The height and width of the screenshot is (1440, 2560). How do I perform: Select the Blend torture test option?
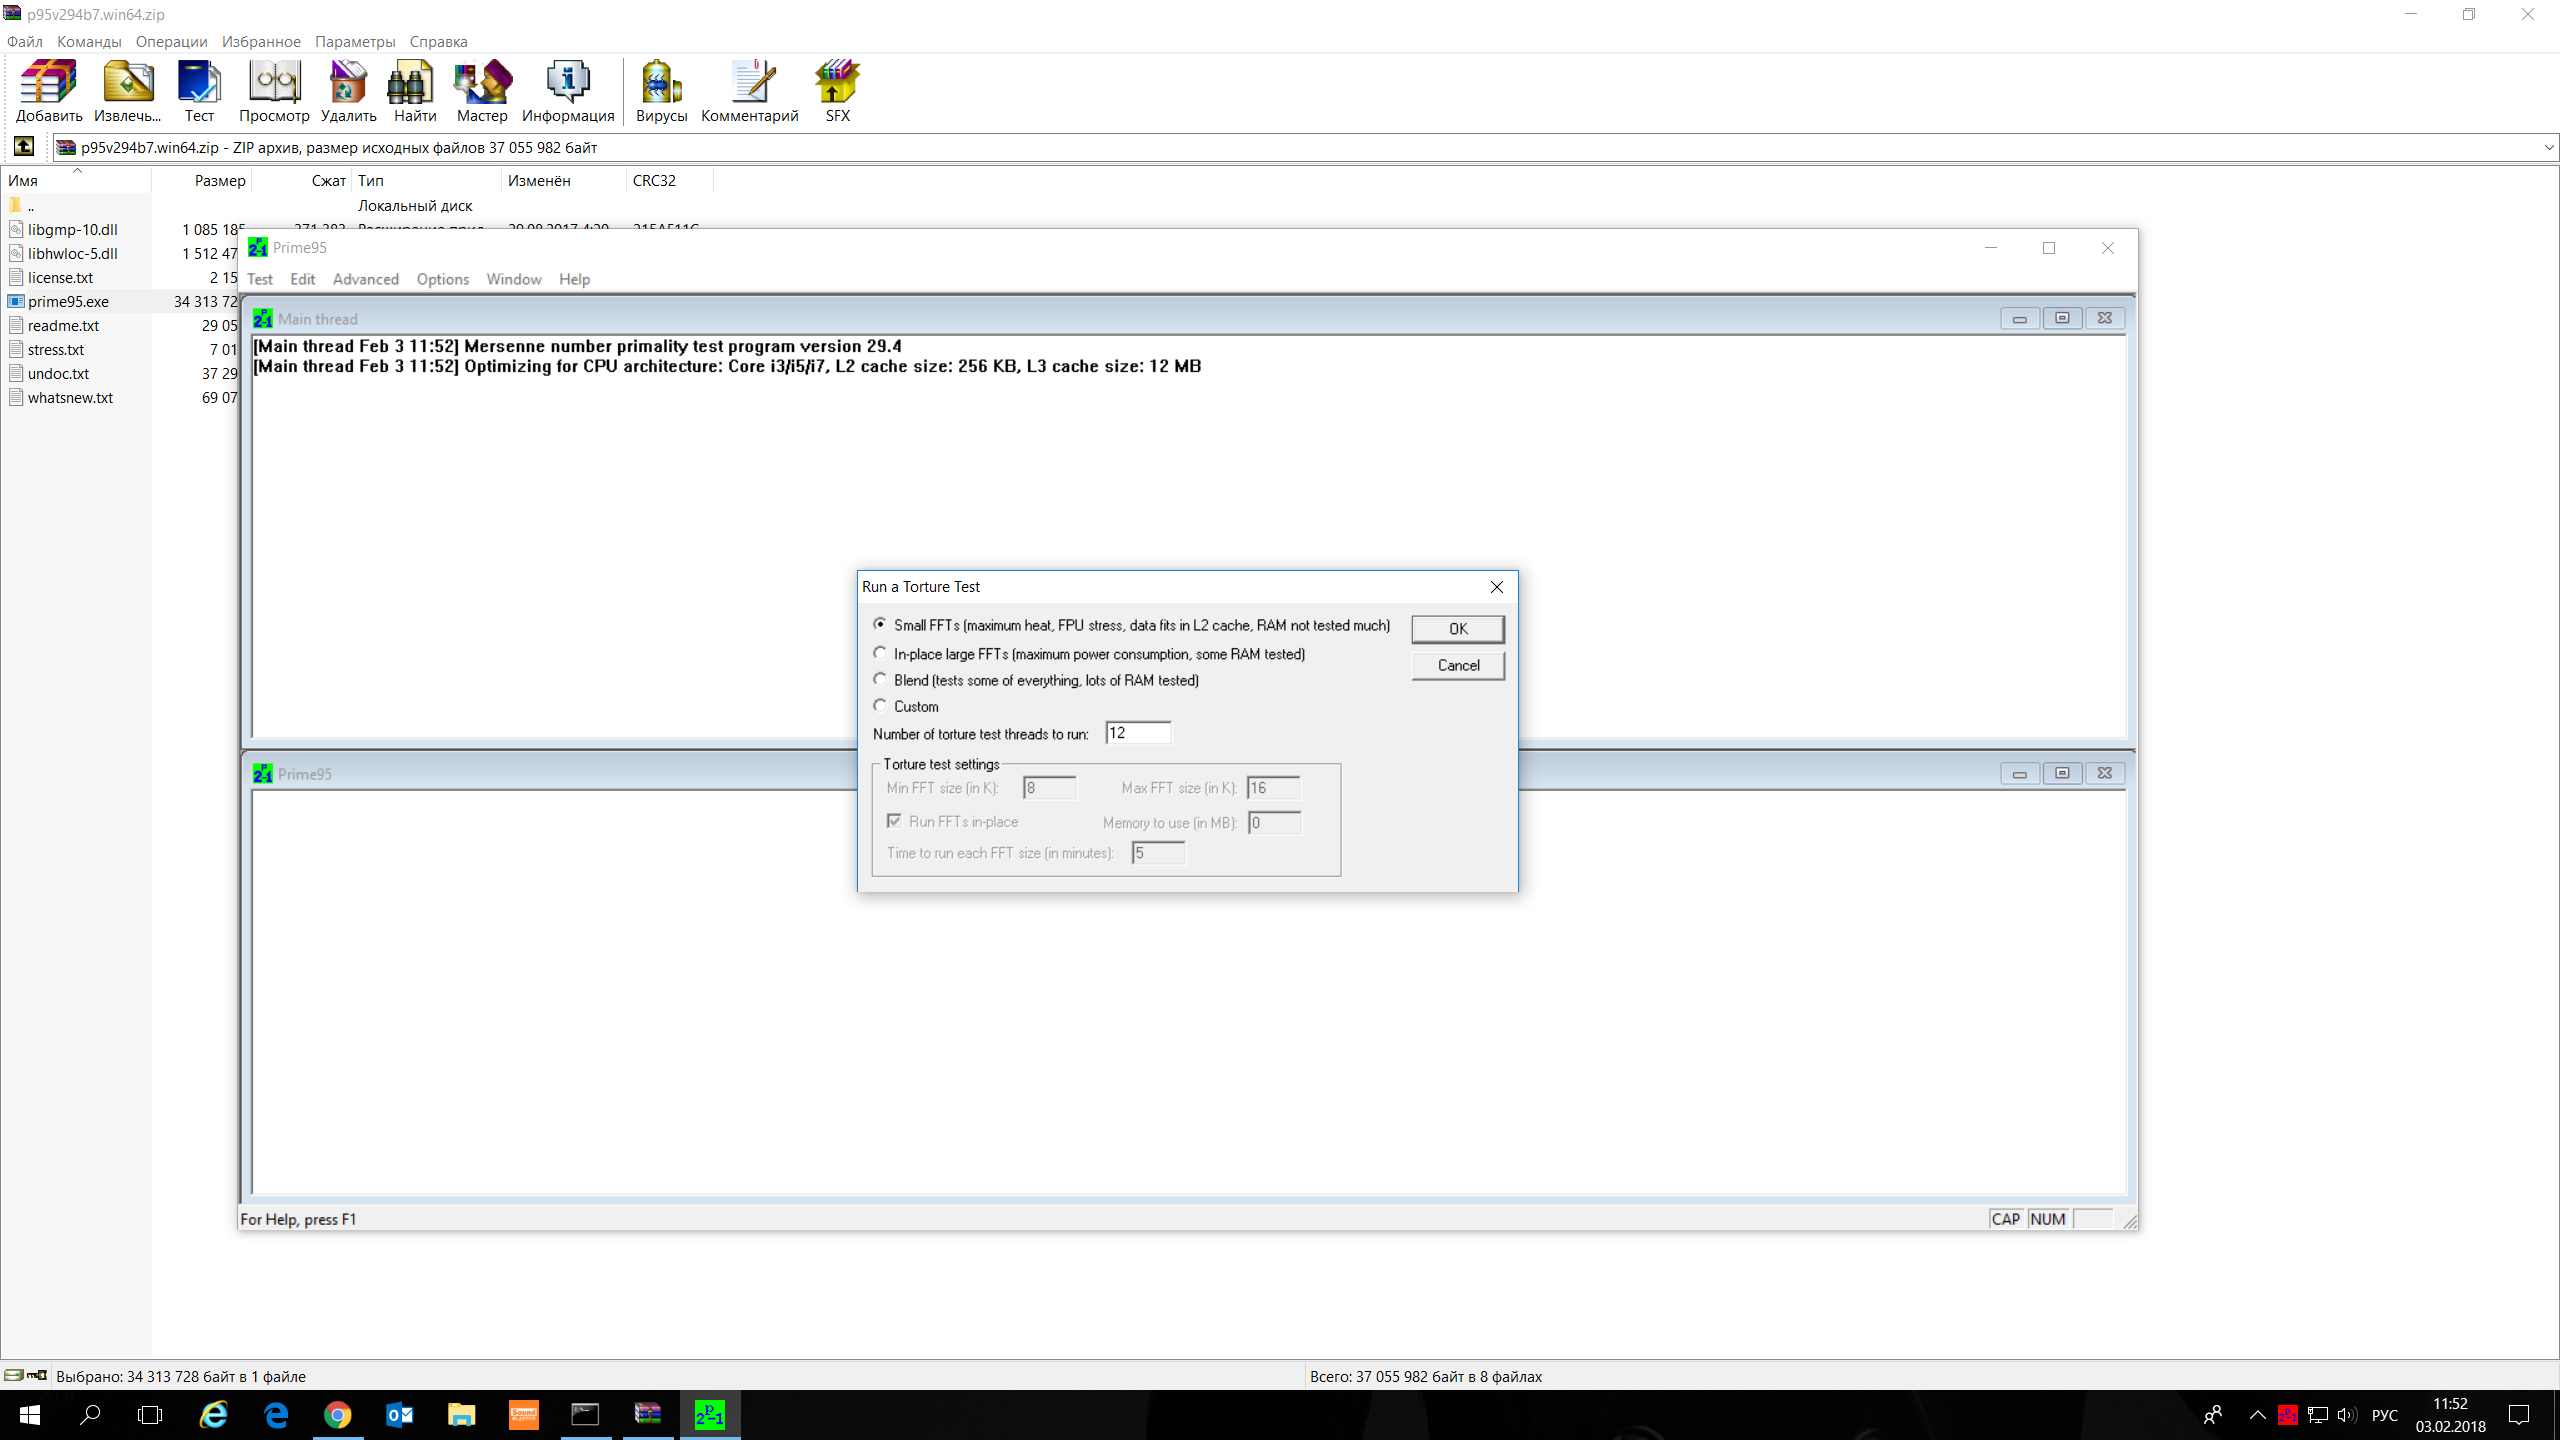click(x=880, y=679)
